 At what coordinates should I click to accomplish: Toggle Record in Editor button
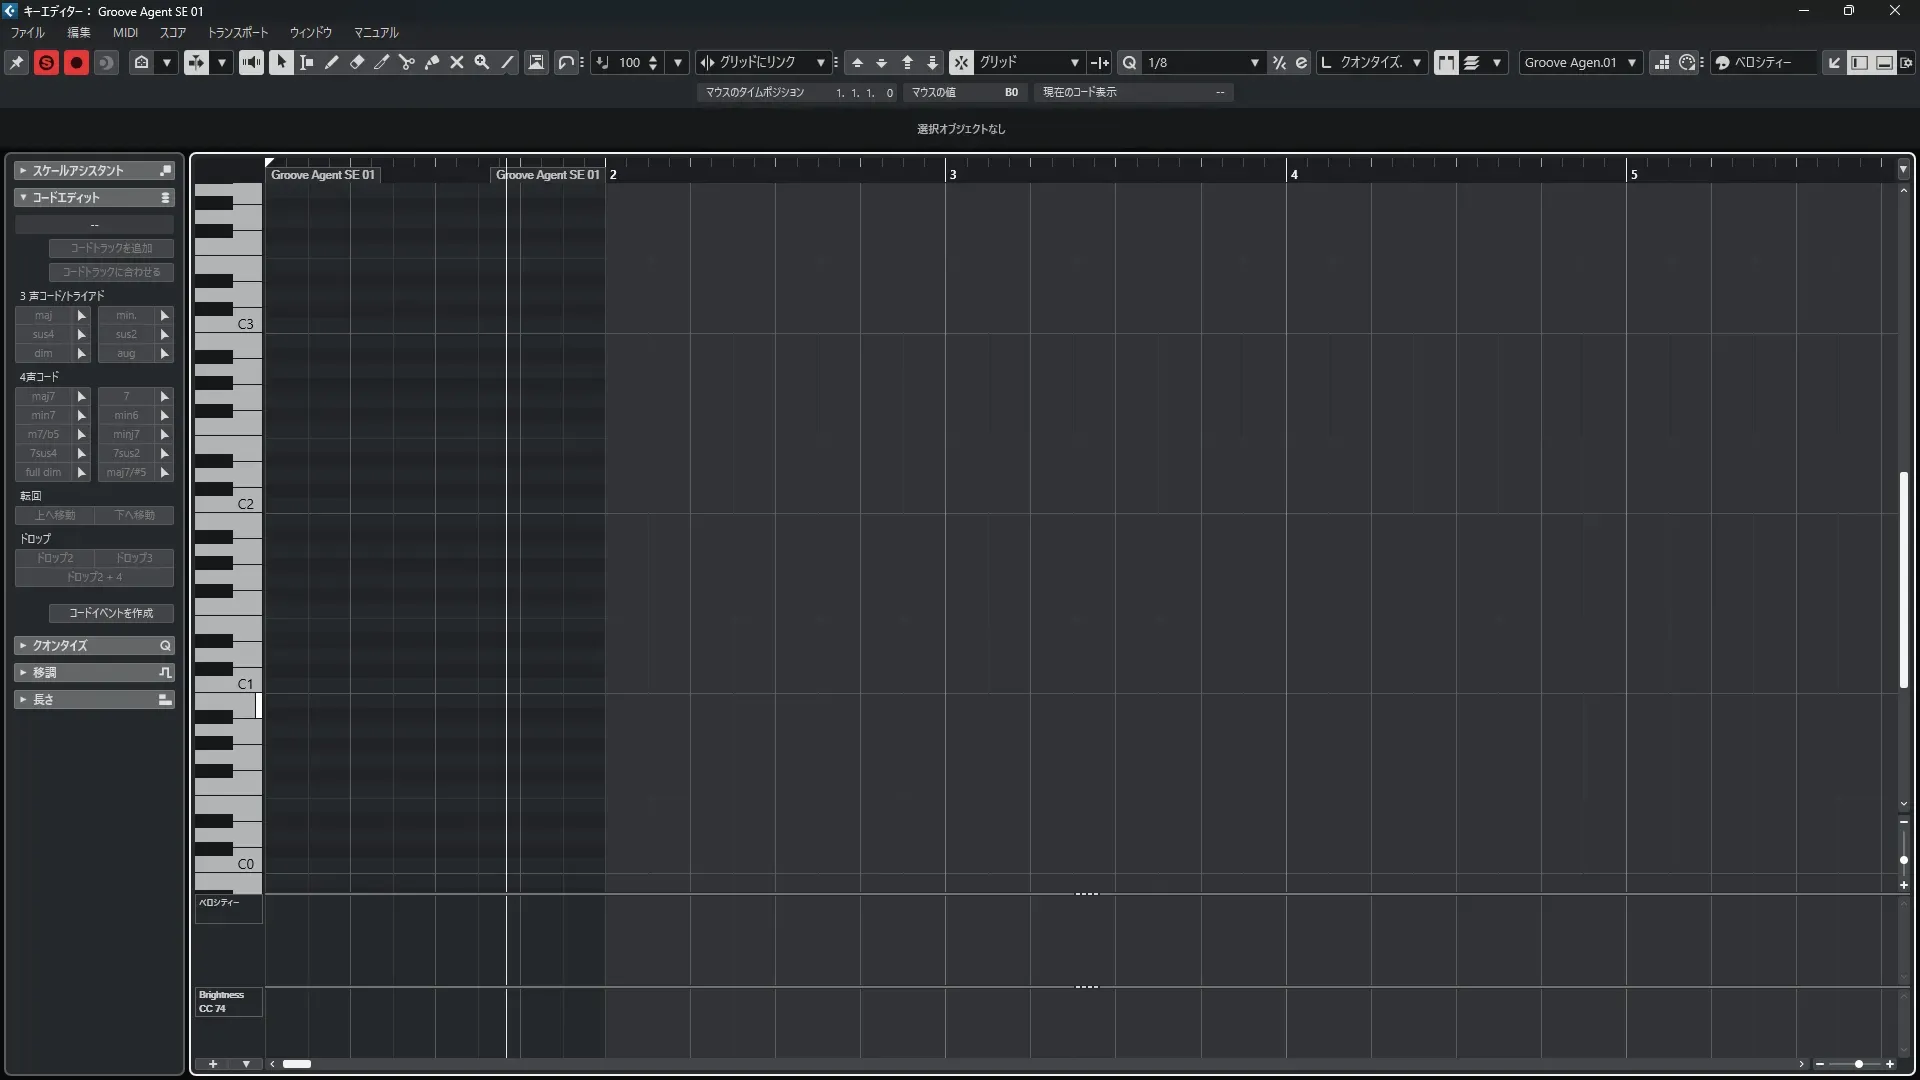click(x=76, y=62)
